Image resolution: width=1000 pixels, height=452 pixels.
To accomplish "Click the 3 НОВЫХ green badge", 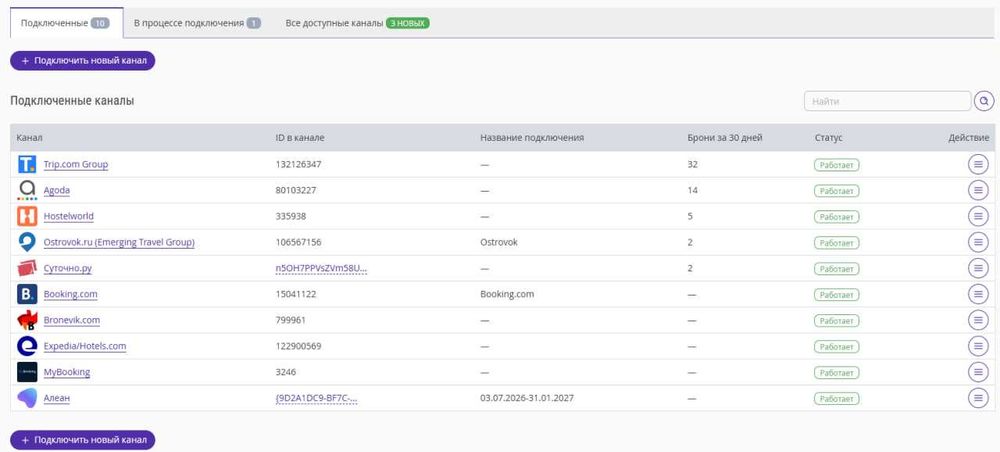I will [x=408, y=23].
